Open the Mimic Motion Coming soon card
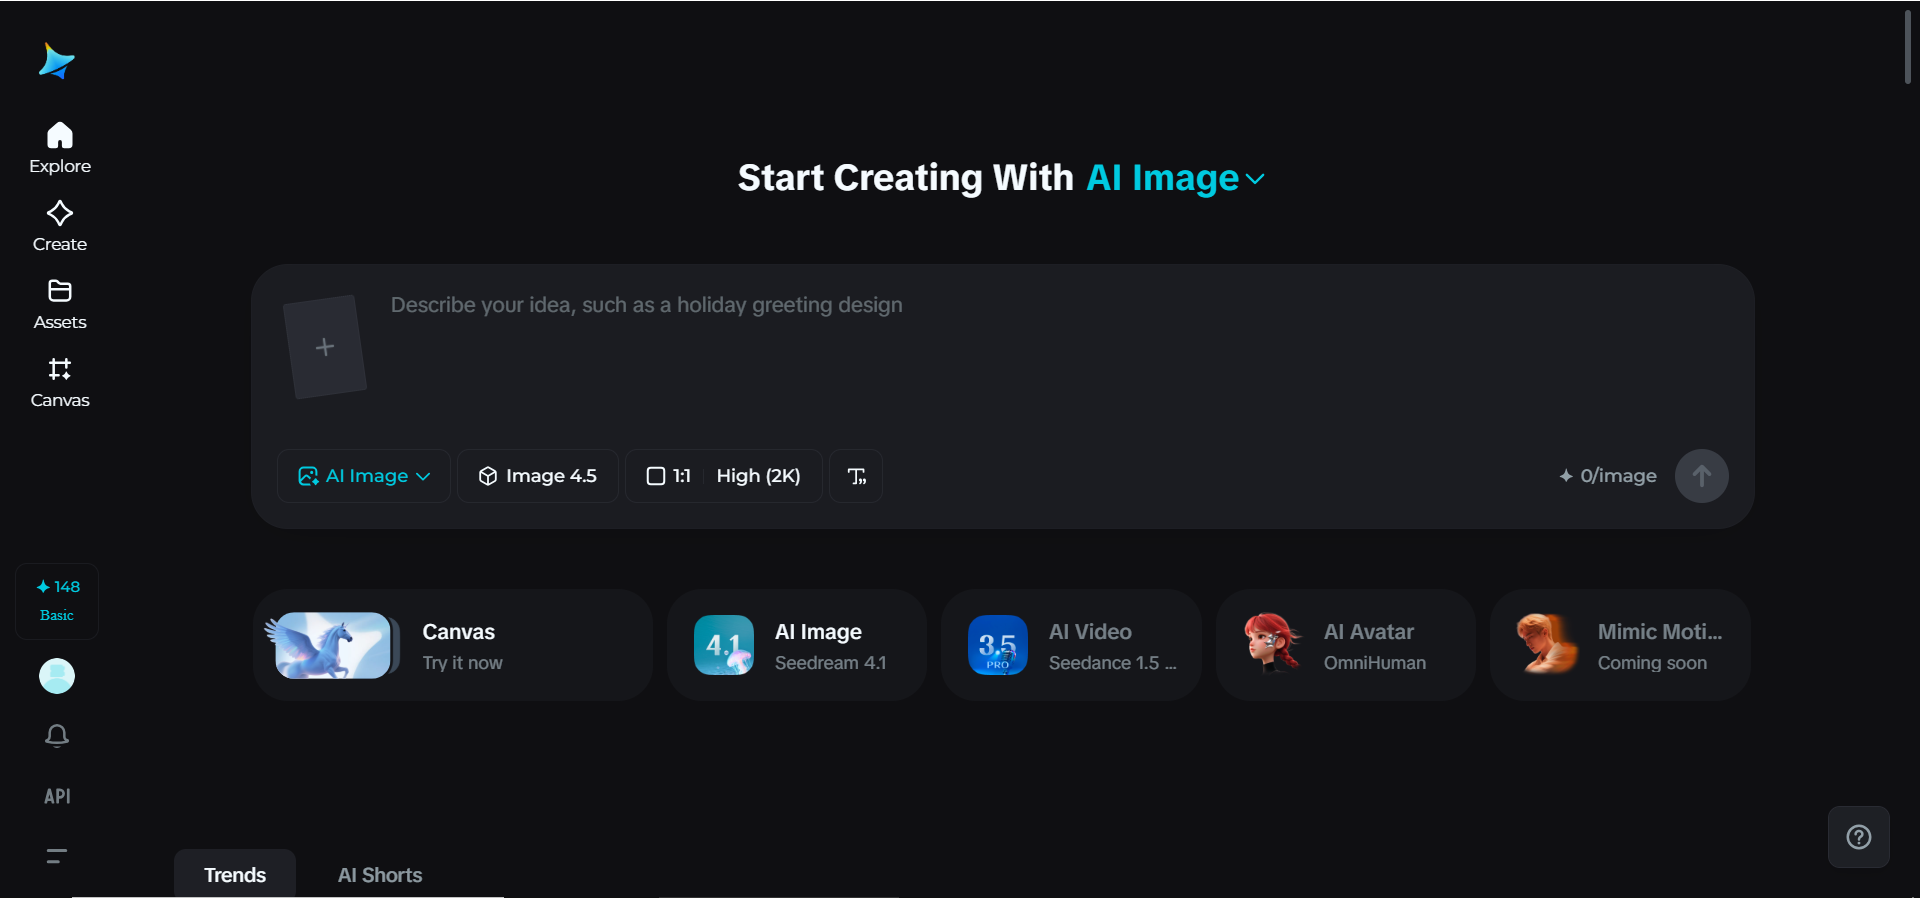1920x898 pixels. tap(1620, 645)
